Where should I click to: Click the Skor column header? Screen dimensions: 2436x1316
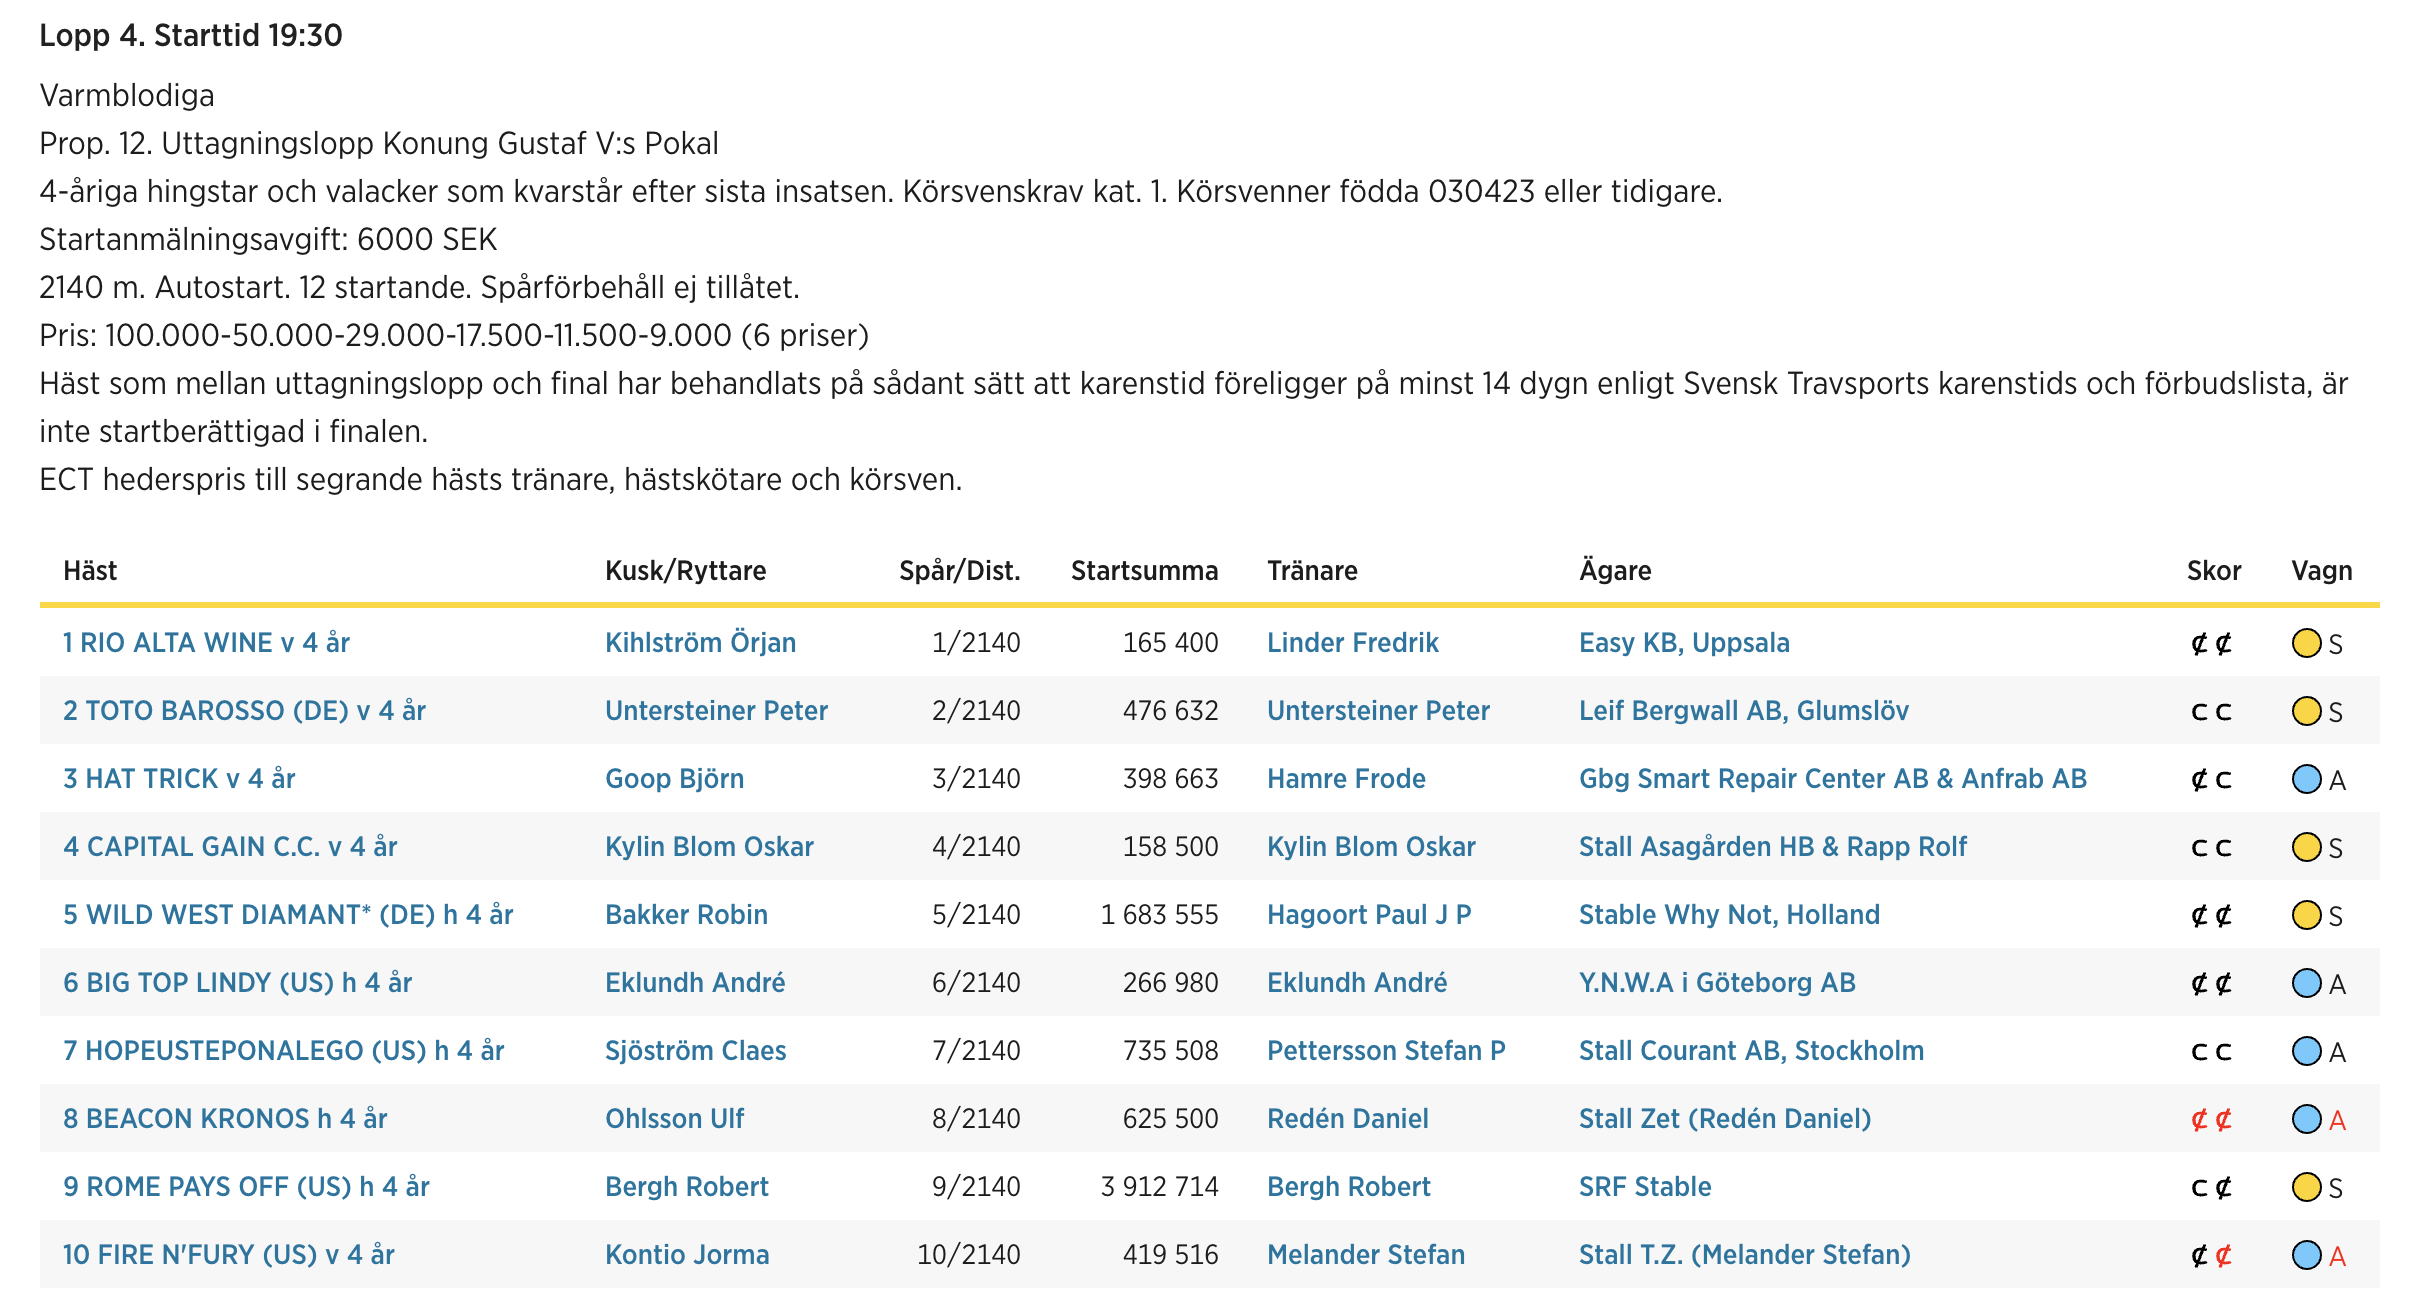click(x=2213, y=571)
